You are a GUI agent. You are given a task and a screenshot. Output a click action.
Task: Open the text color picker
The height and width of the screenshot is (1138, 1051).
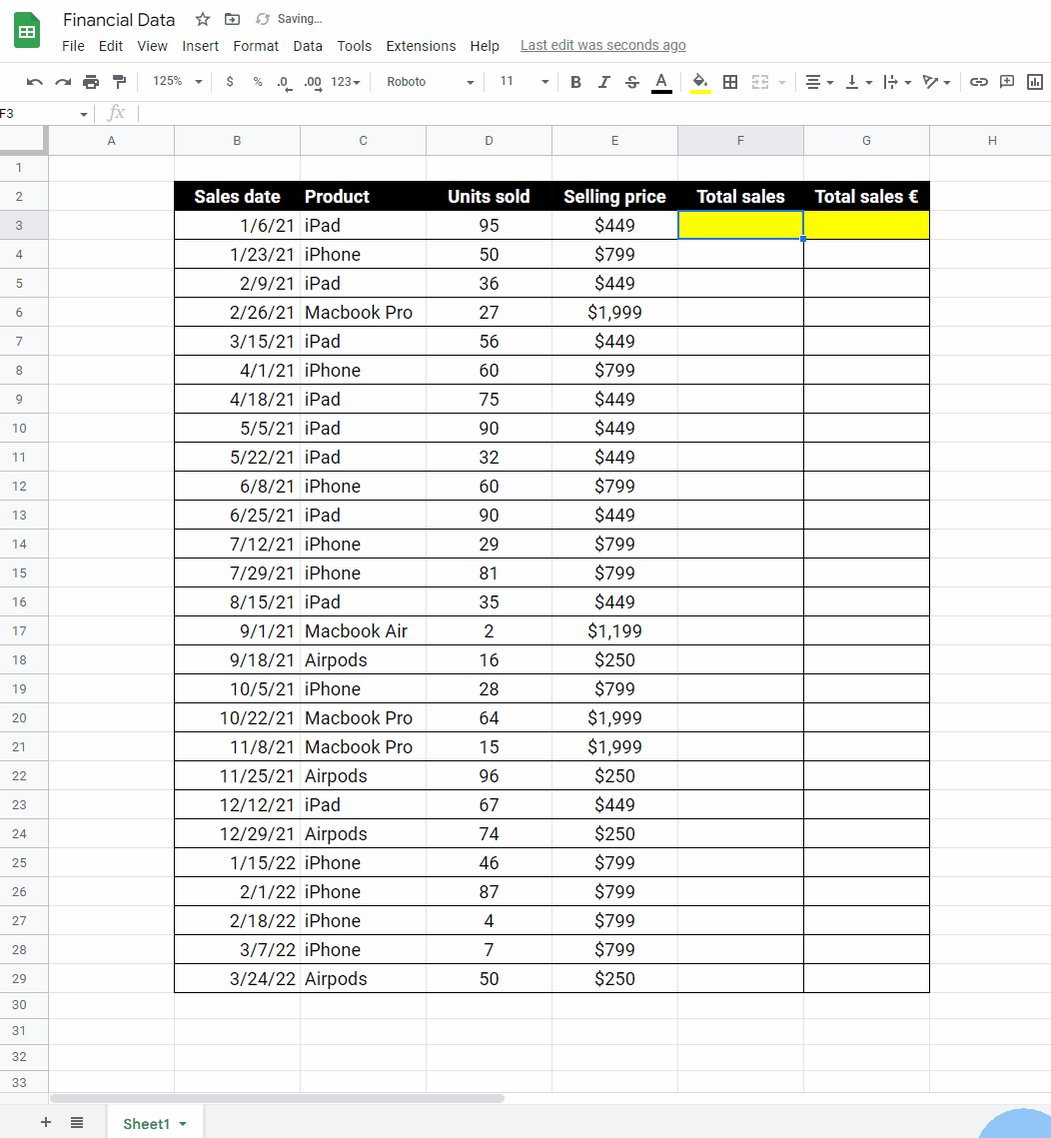tap(661, 83)
